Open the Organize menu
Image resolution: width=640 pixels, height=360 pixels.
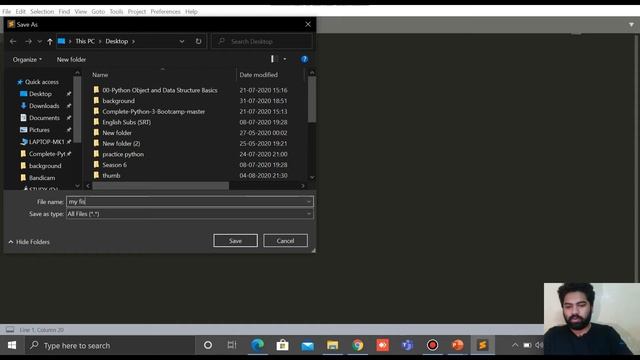(27, 60)
